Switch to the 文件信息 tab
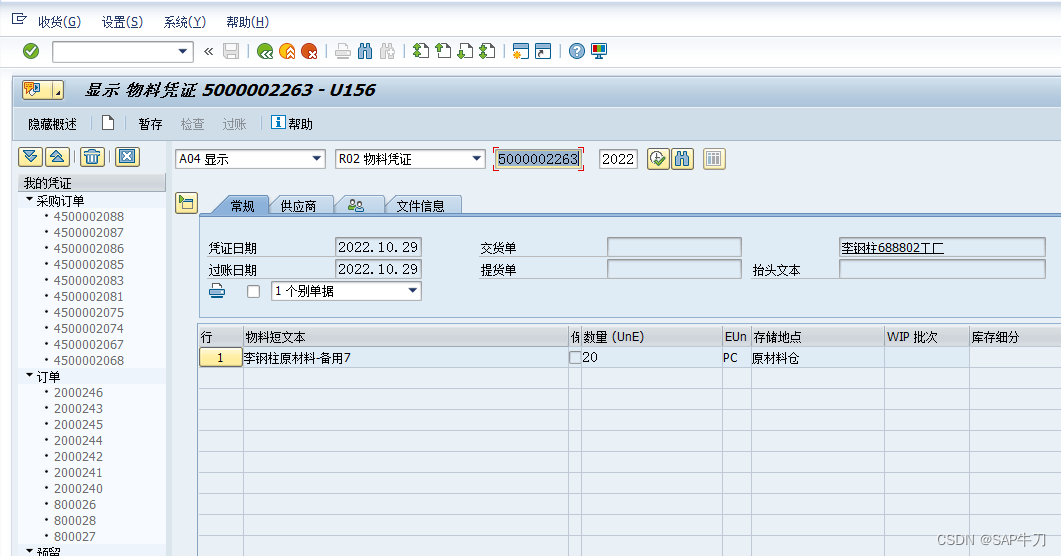This screenshot has width=1061, height=556. (421, 206)
